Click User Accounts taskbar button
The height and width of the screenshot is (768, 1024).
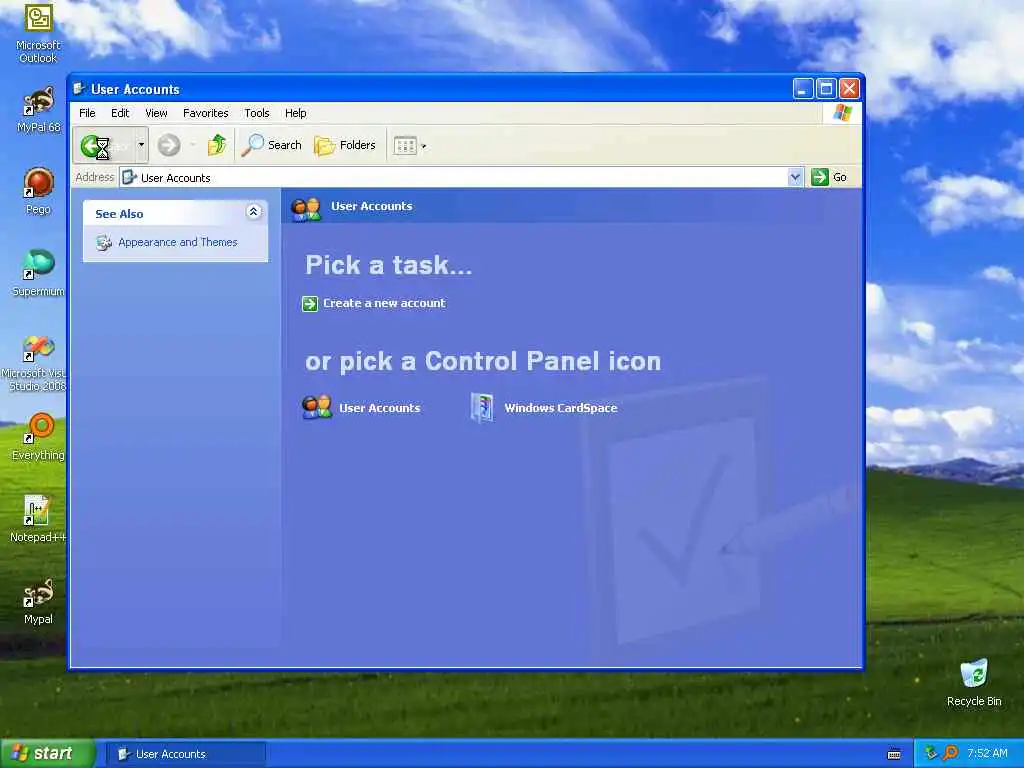coord(185,754)
